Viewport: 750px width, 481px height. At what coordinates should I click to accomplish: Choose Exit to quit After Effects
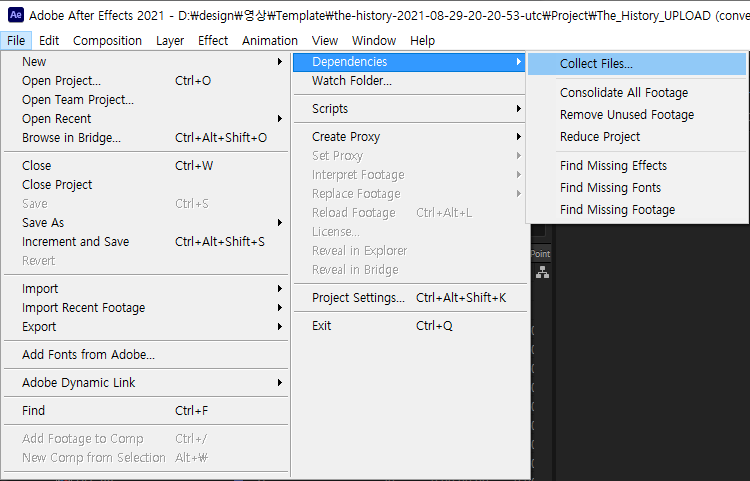point(409,326)
